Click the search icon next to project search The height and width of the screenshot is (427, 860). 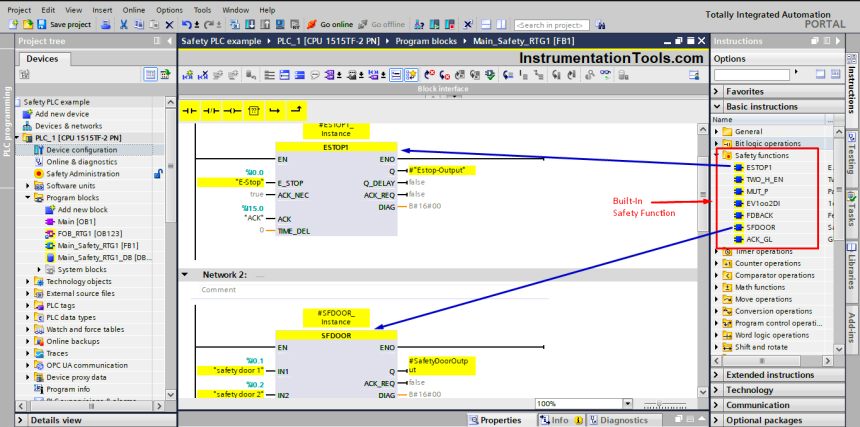pos(601,25)
